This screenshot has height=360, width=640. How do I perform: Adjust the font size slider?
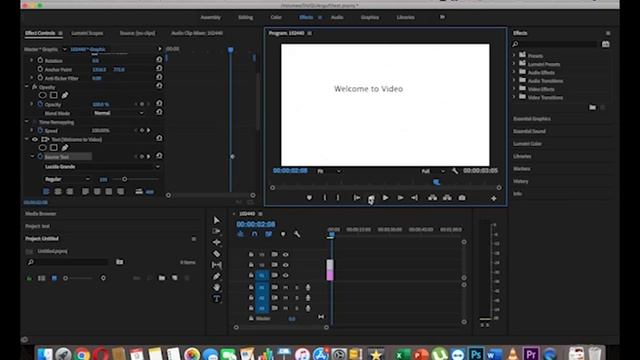[124, 179]
